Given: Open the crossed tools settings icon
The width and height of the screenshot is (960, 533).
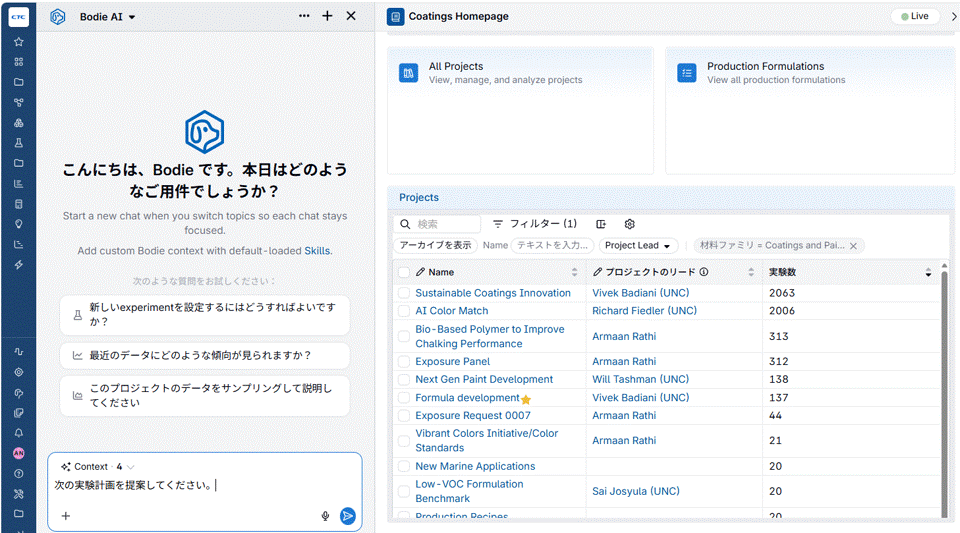Looking at the screenshot, I should pos(18,494).
